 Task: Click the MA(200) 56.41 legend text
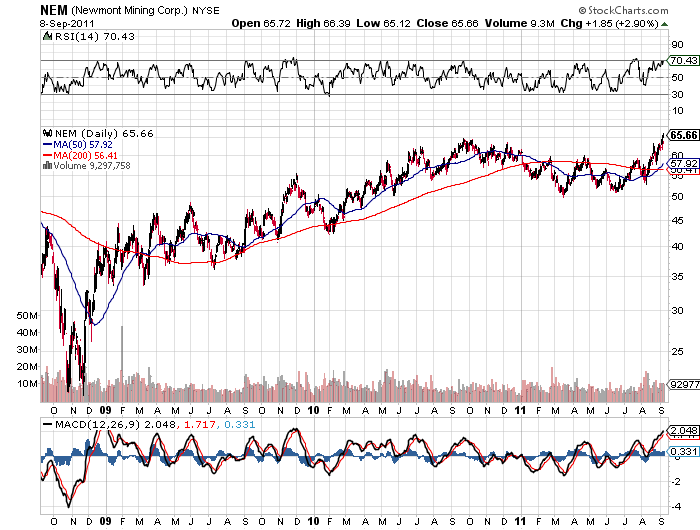point(86,155)
